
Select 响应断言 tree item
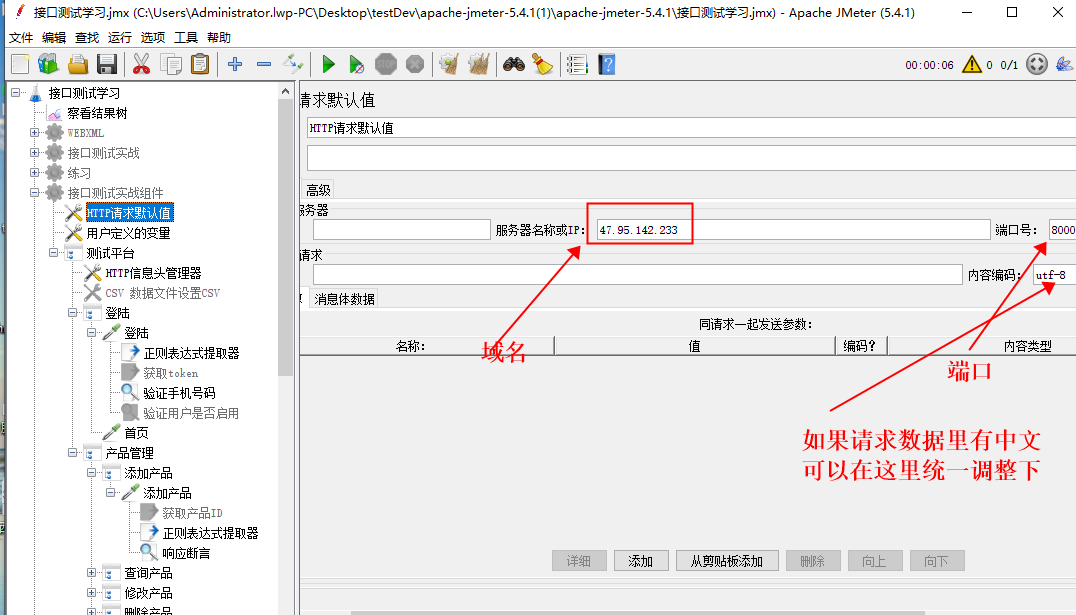point(186,553)
